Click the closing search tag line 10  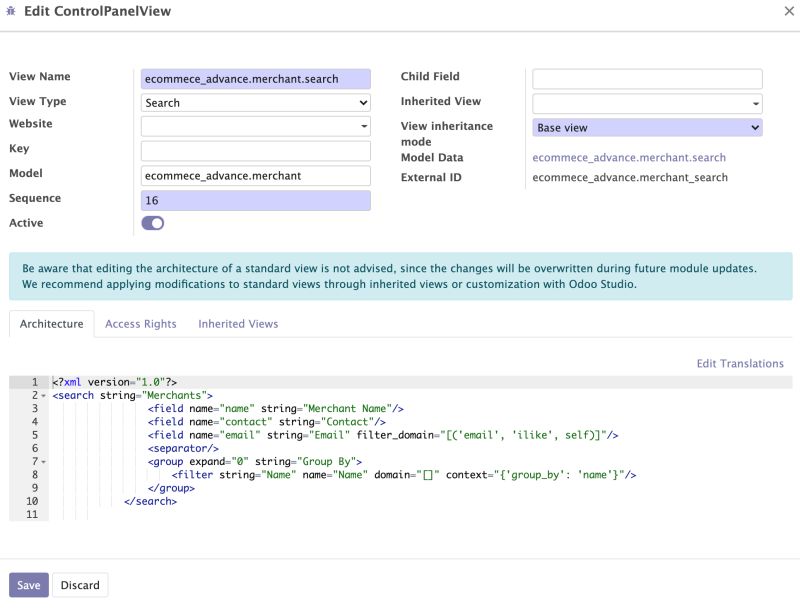point(151,501)
